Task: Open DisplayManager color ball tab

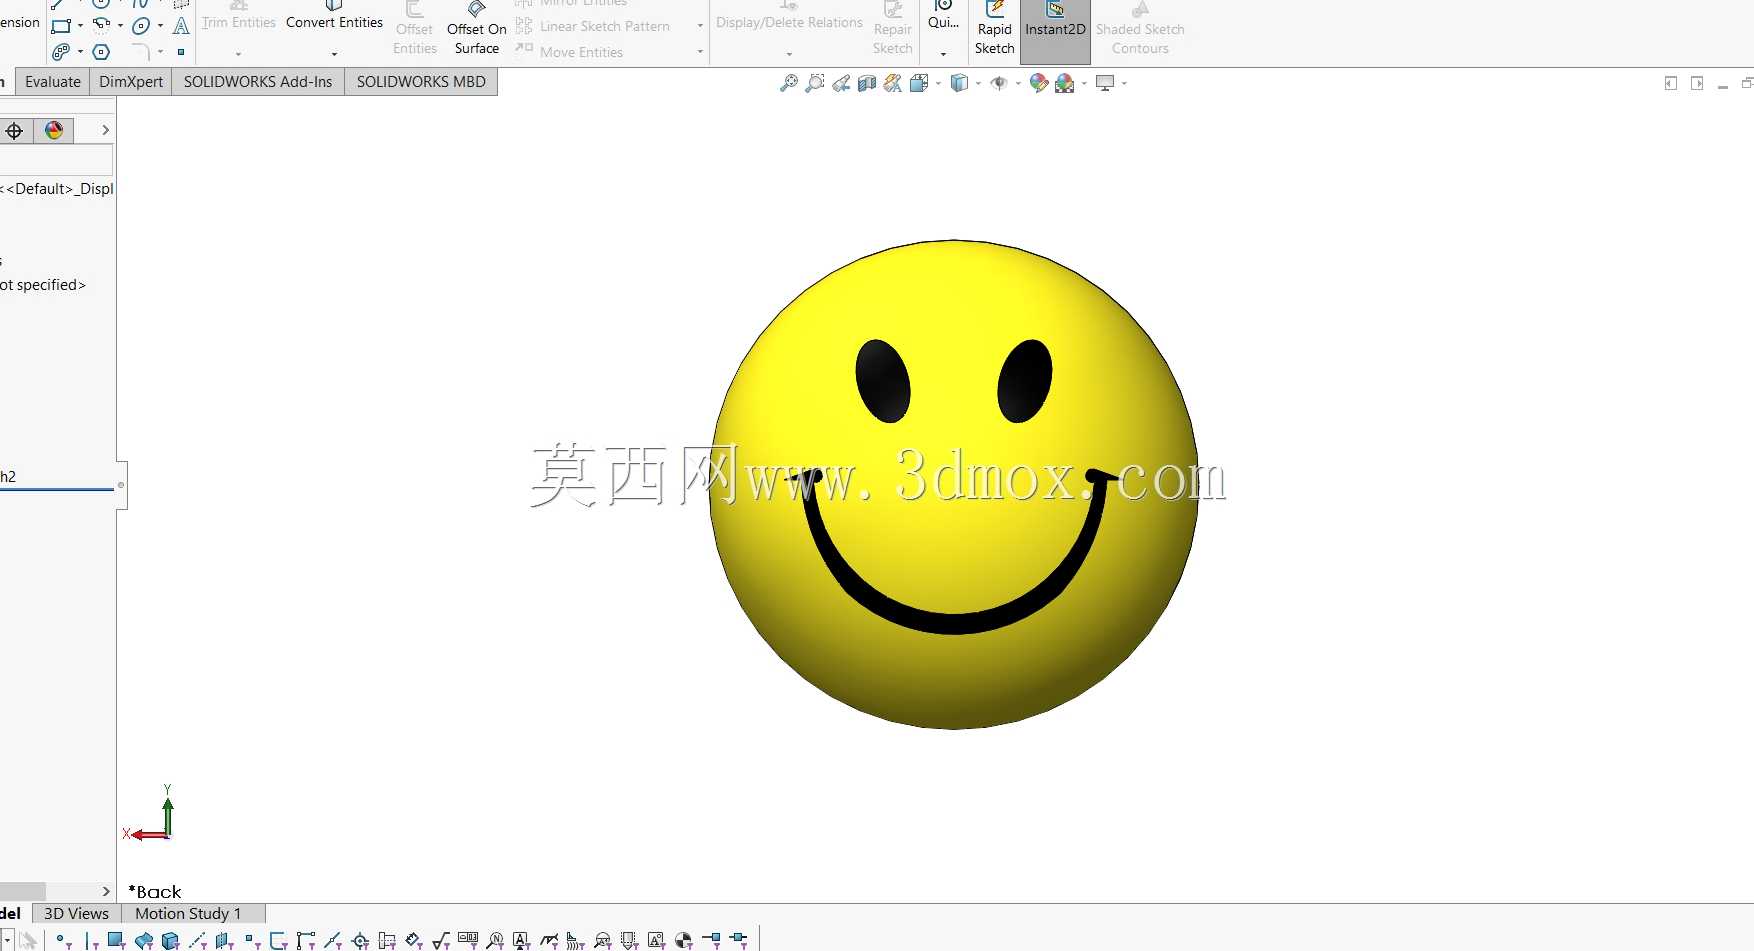Action: (x=54, y=131)
